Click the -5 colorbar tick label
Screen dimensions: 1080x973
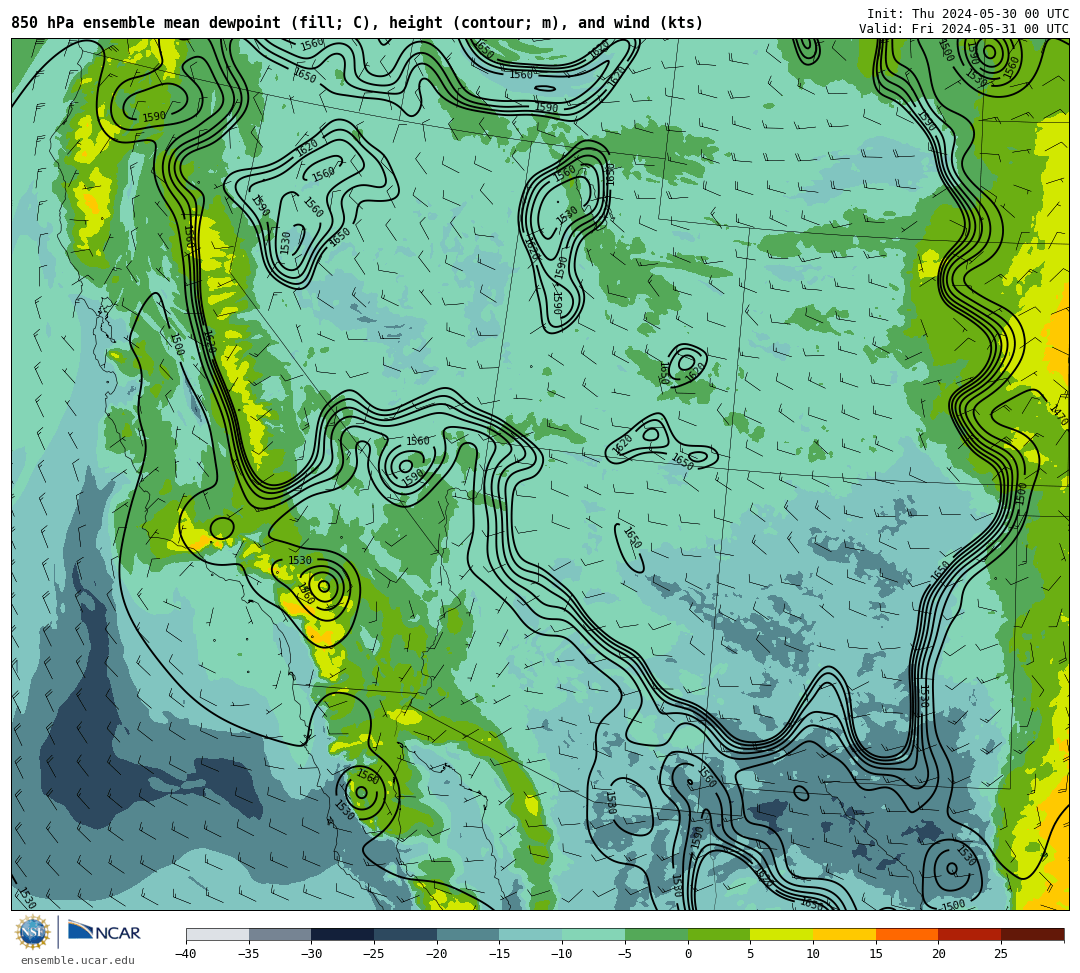(x=625, y=954)
